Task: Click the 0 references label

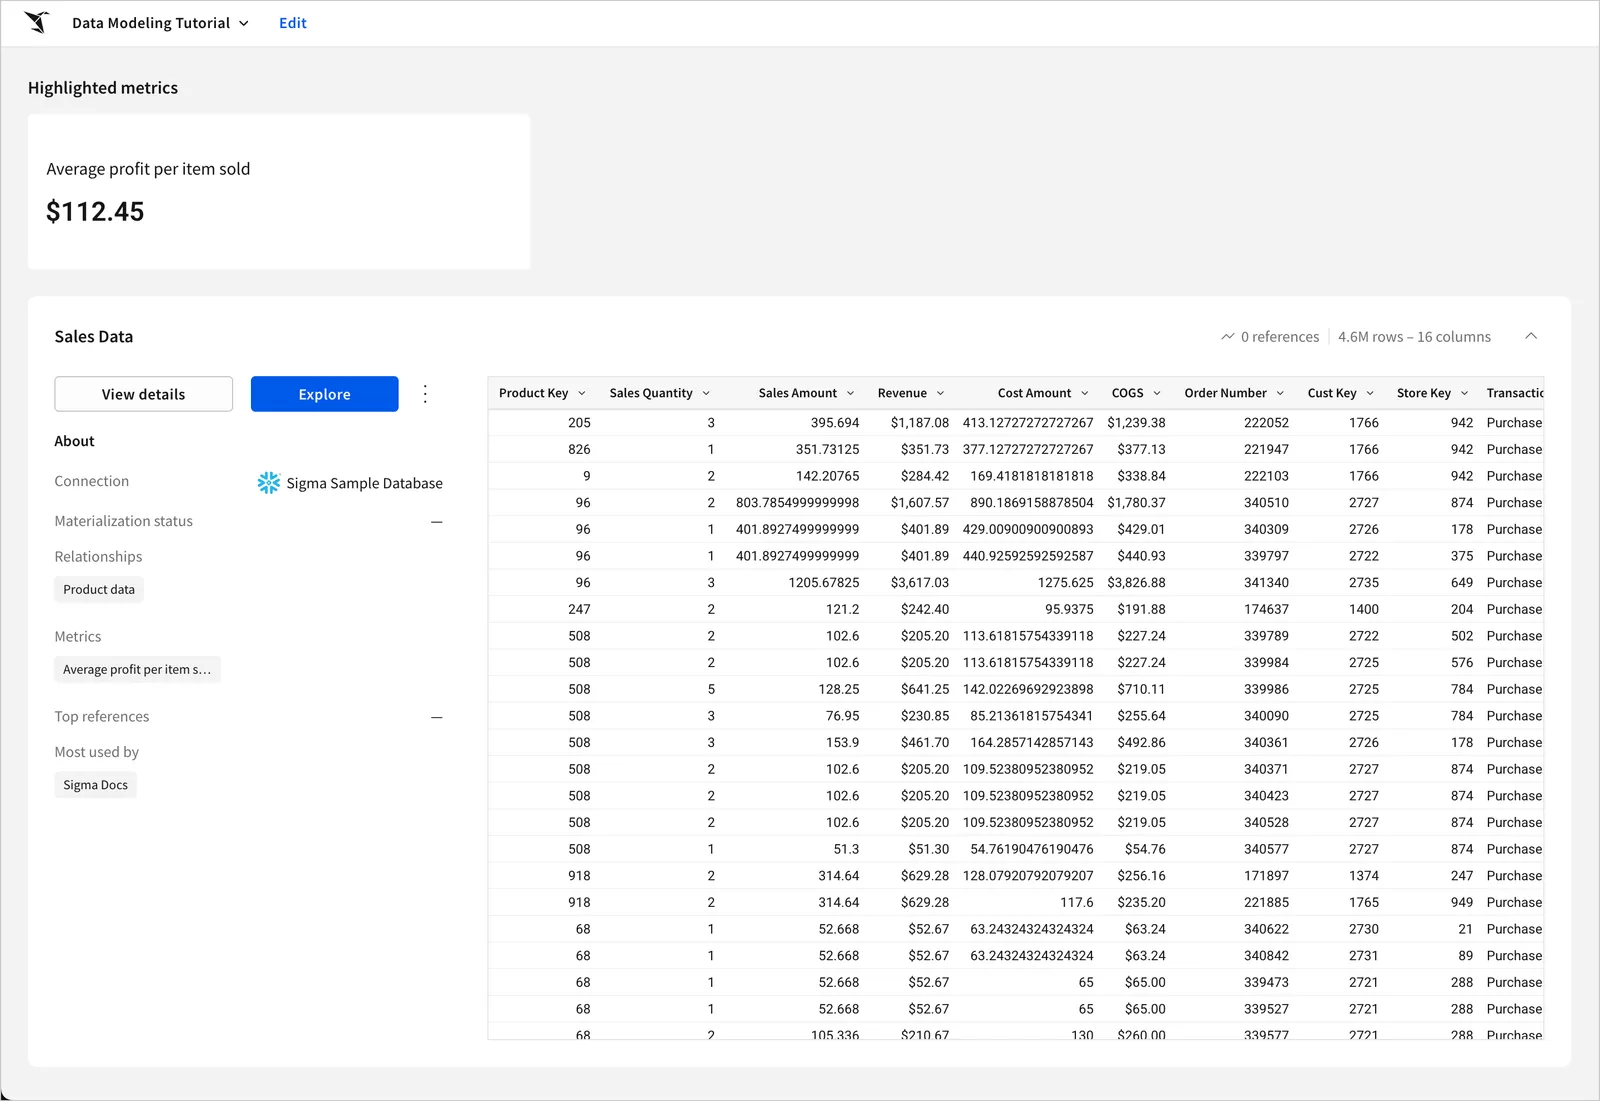Action: (x=1280, y=337)
